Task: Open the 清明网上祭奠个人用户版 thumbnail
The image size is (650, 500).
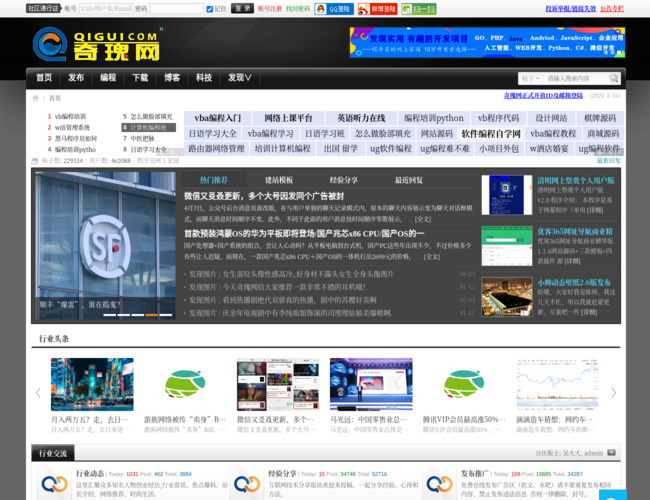Action: click(507, 195)
